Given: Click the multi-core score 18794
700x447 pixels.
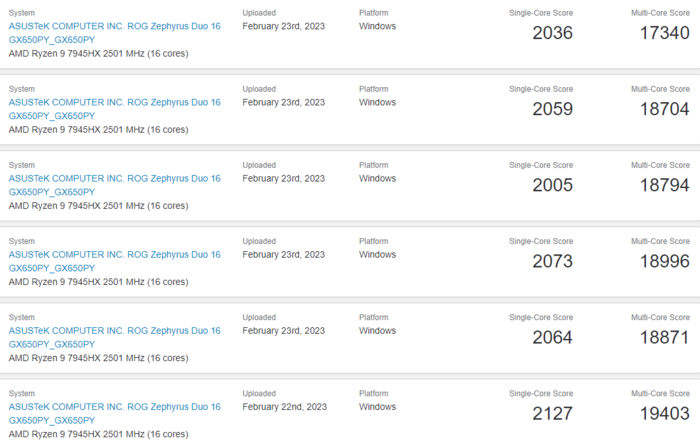Looking at the screenshot, I should pyautogui.click(x=665, y=185).
